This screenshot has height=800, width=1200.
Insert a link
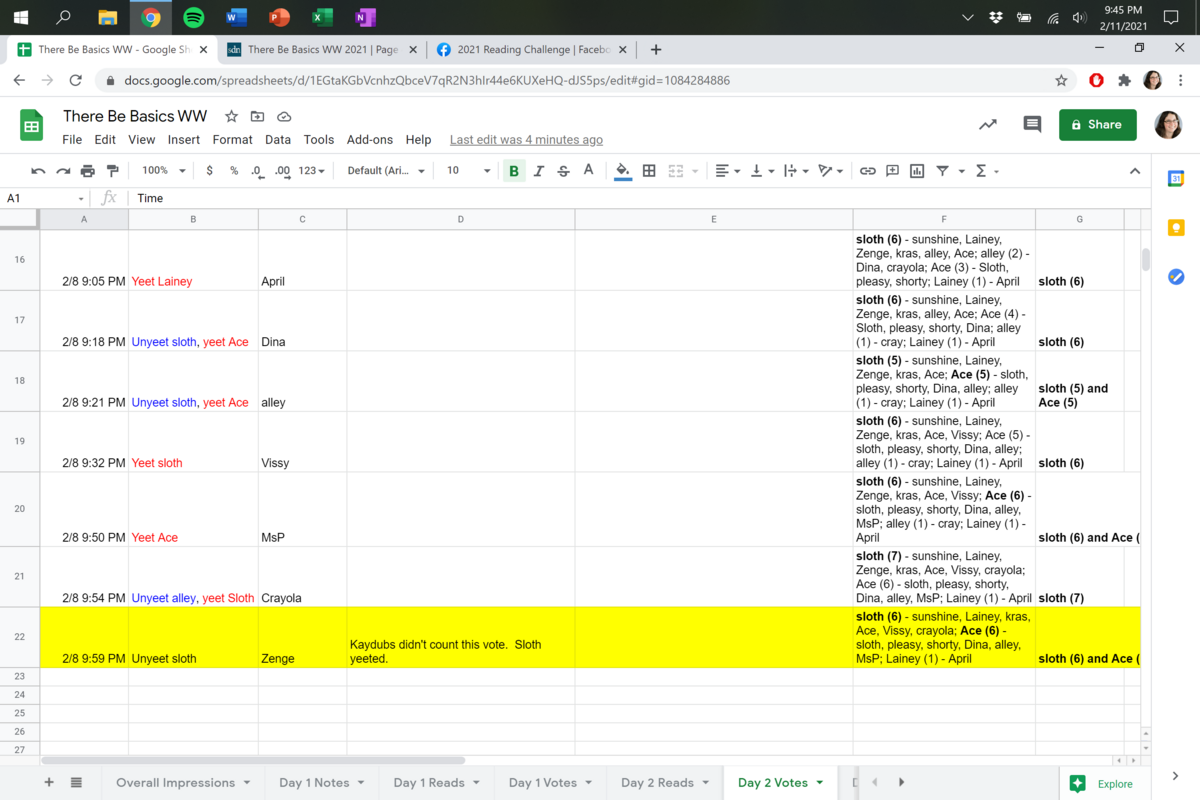coord(868,171)
